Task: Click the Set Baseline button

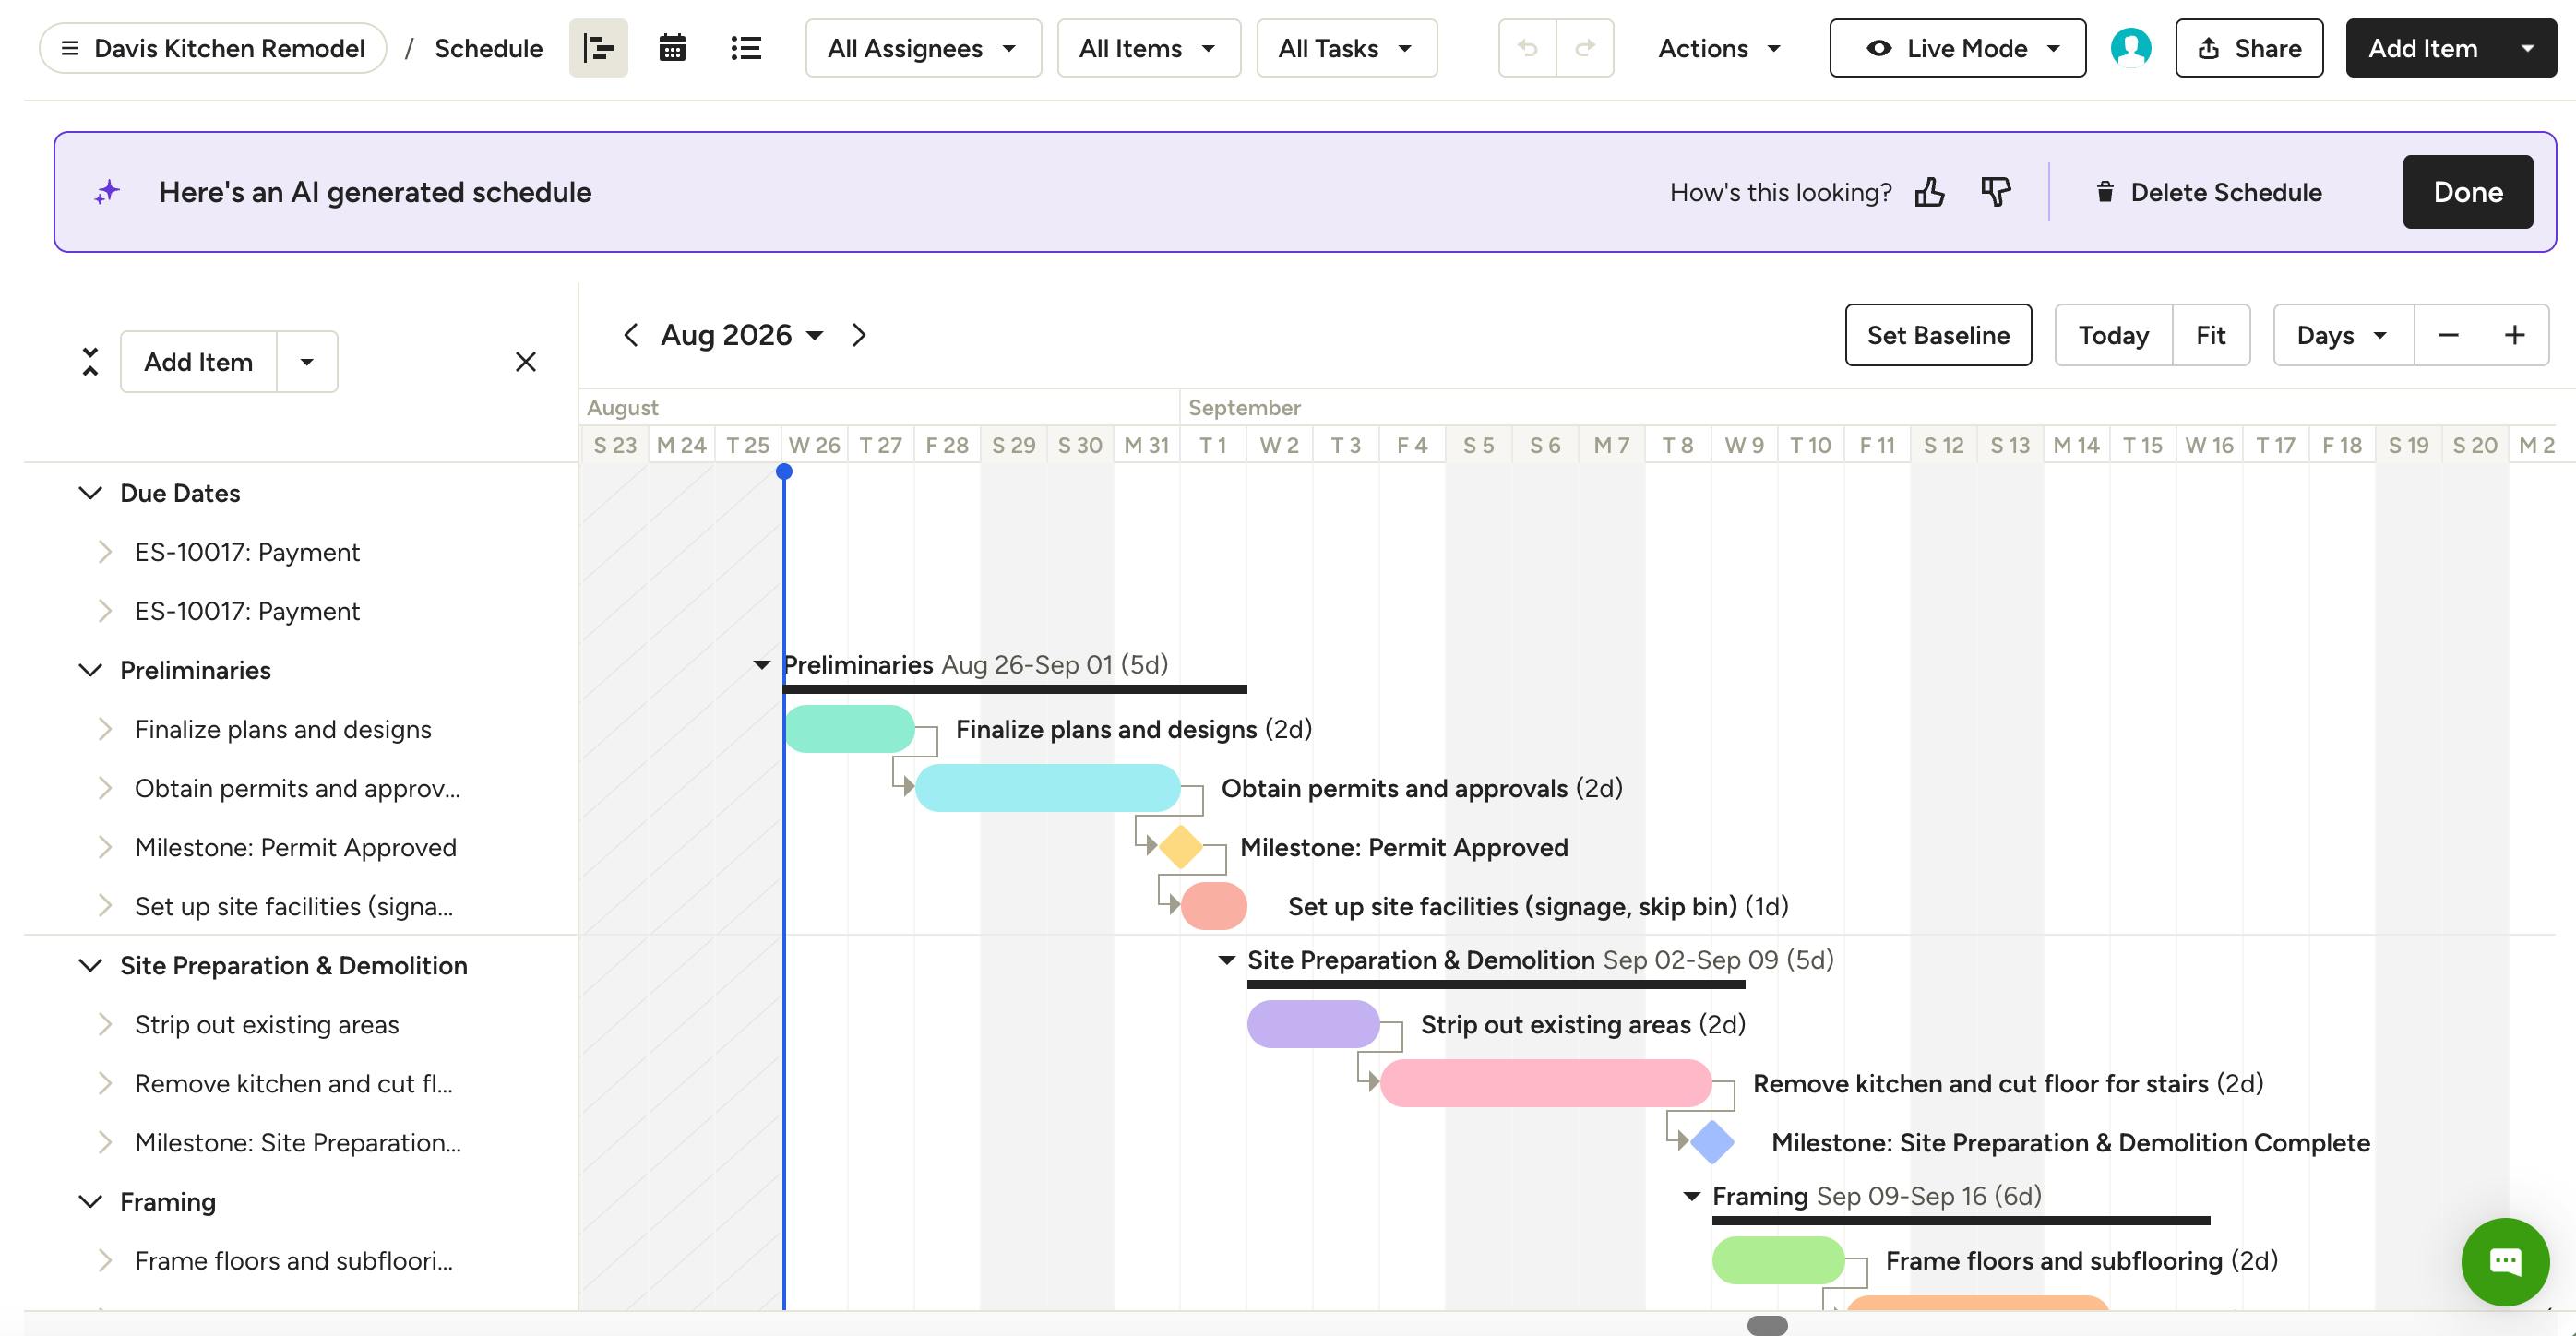Action: point(1938,335)
